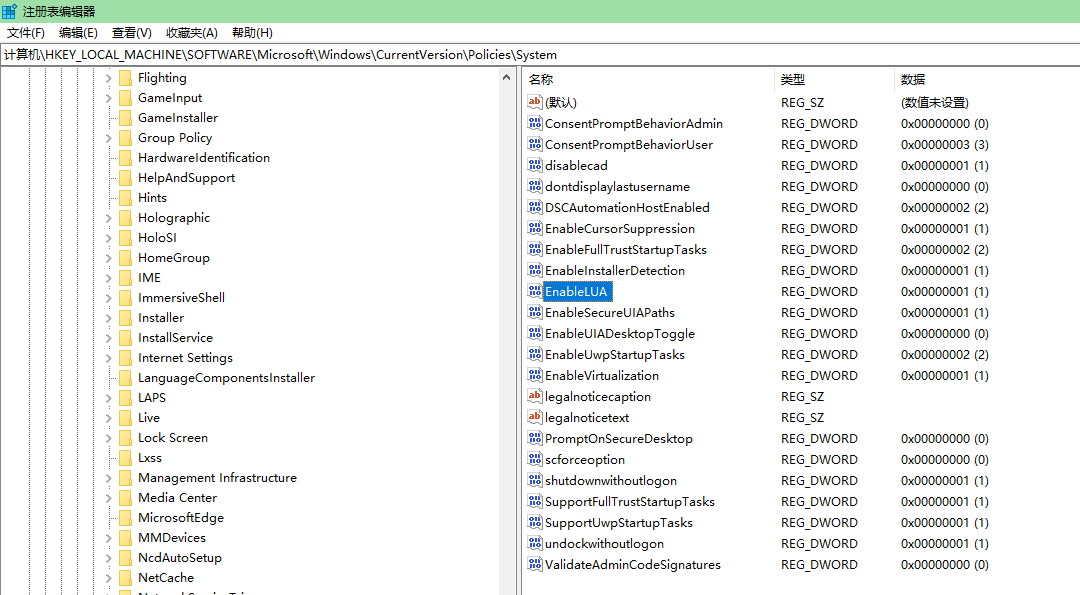Expand the Flighting registry key
This screenshot has height=595, width=1080.
coord(108,78)
